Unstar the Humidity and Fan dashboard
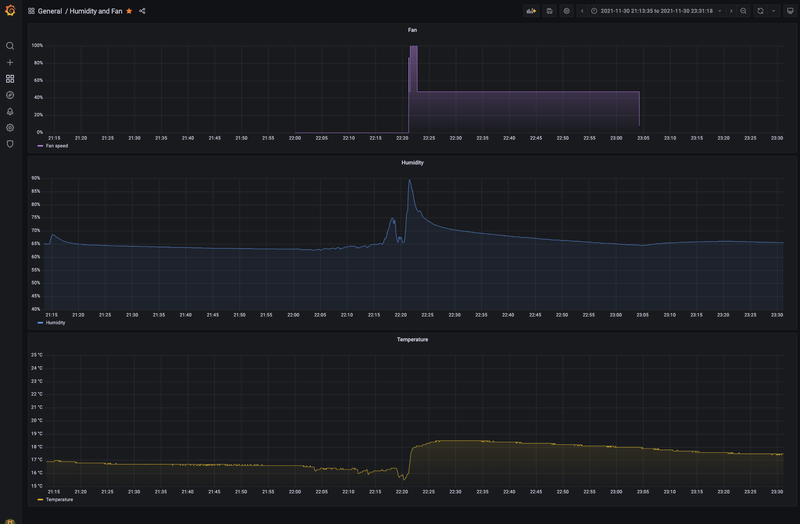 (129, 11)
